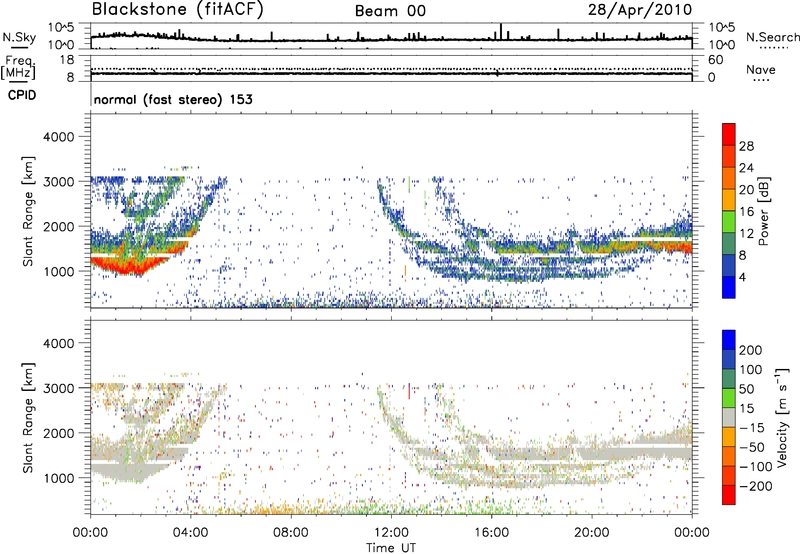
Task: Click the 'N.Sky' label
Action: click(x=19, y=37)
